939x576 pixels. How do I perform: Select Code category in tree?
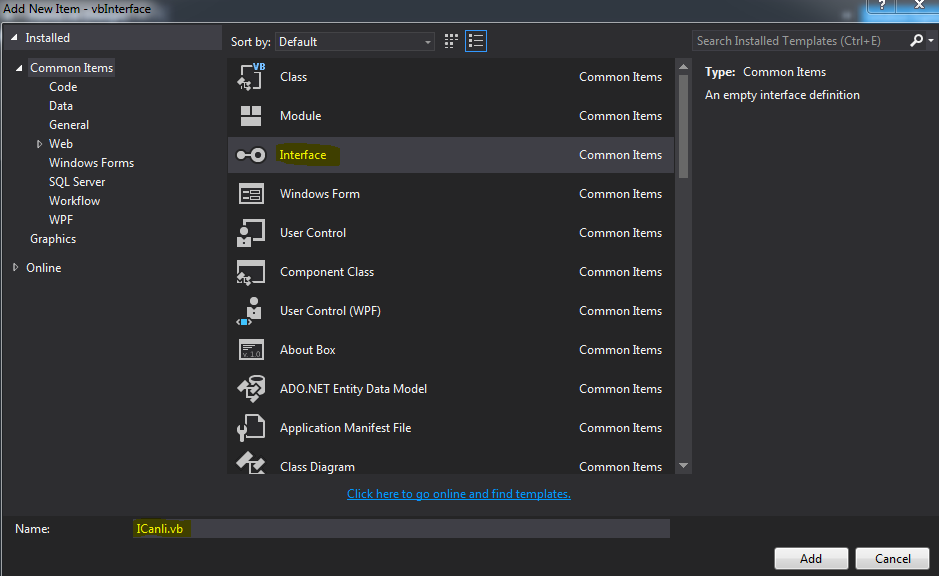coord(63,87)
